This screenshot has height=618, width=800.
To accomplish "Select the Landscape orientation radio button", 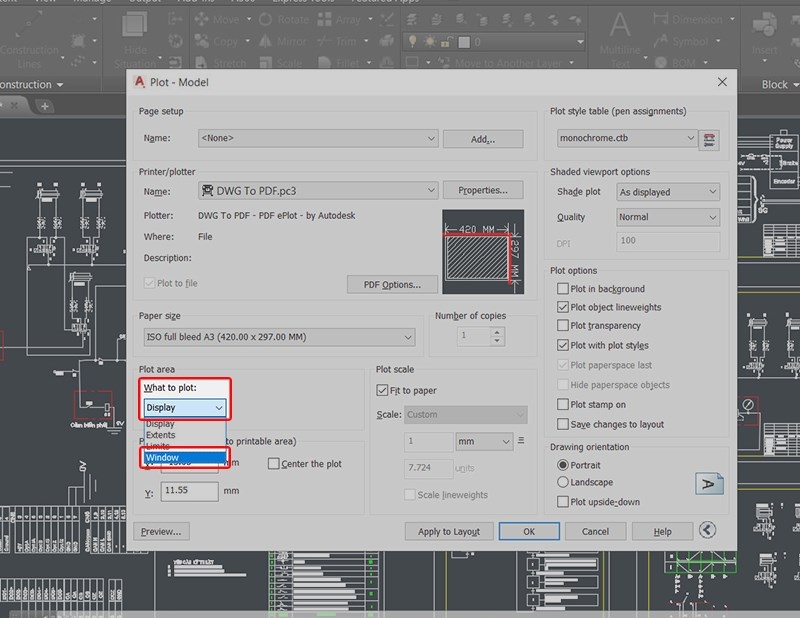I will (563, 483).
